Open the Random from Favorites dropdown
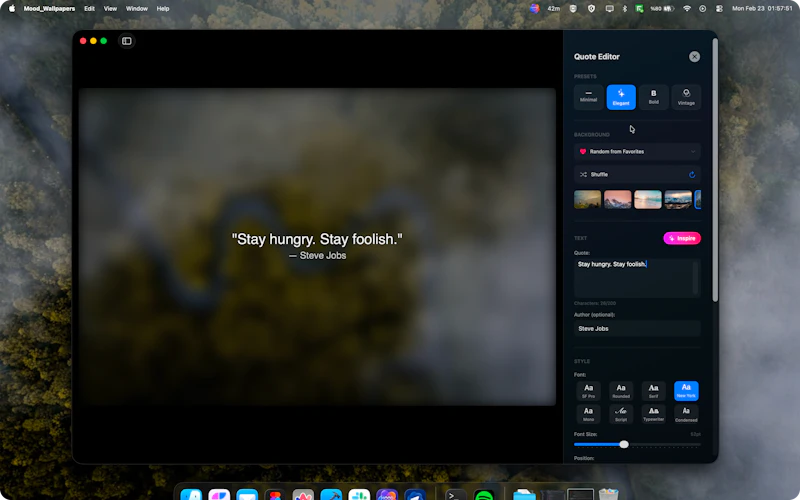The width and height of the screenshot is (800, 500). (637, 152)
